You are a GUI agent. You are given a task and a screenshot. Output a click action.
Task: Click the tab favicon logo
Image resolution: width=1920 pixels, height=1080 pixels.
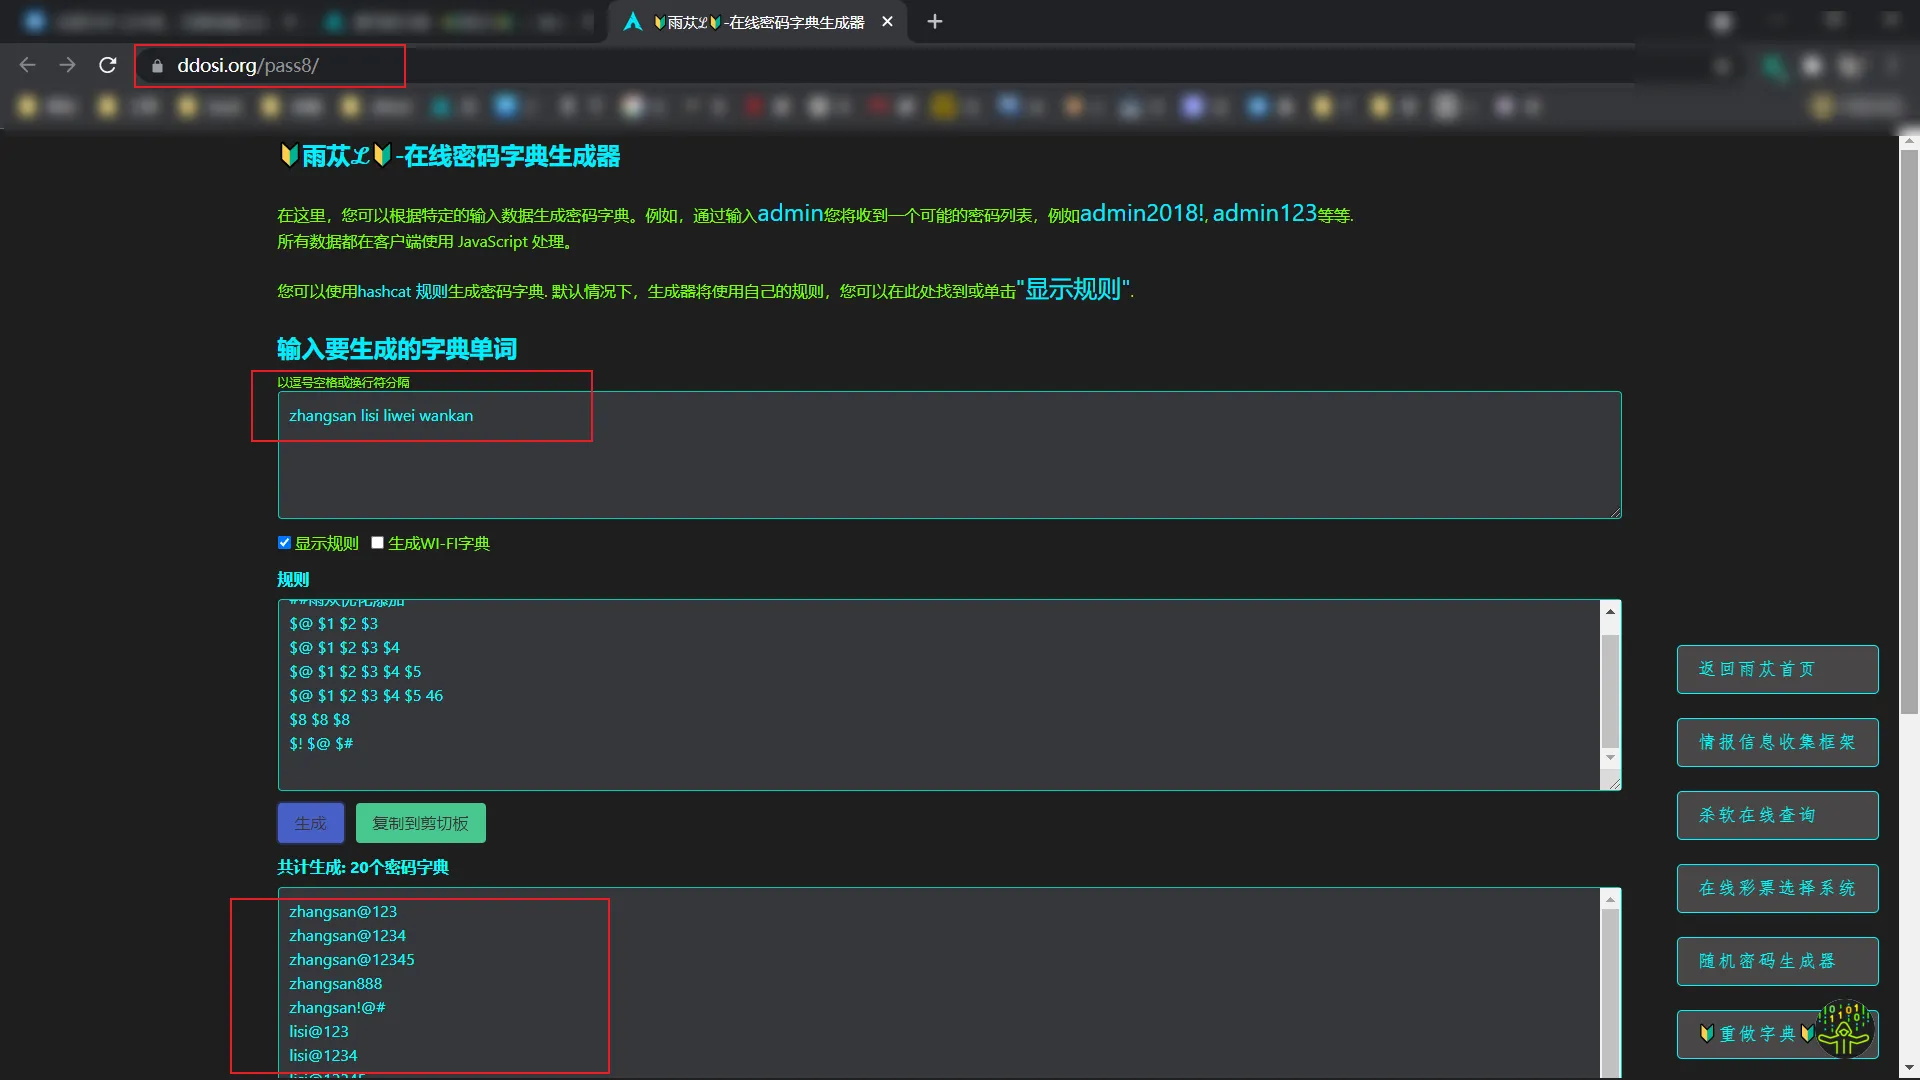click(632, 21)
